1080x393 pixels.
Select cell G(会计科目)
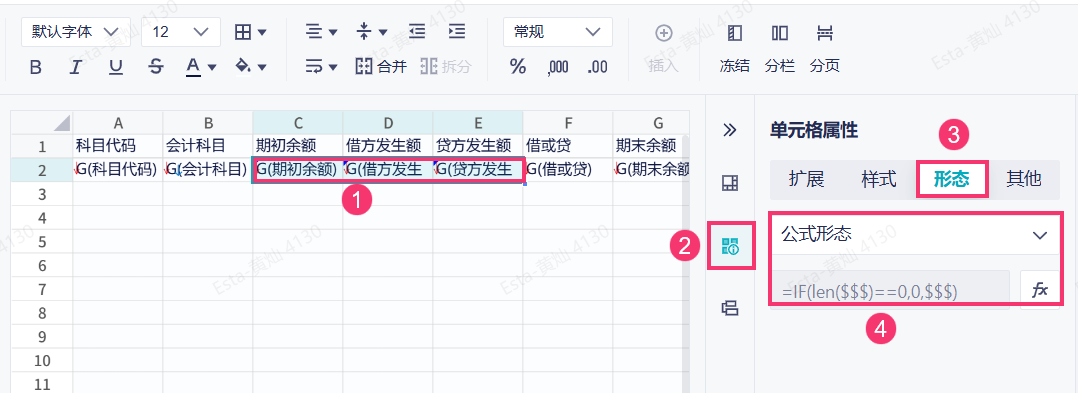[208, 170]
